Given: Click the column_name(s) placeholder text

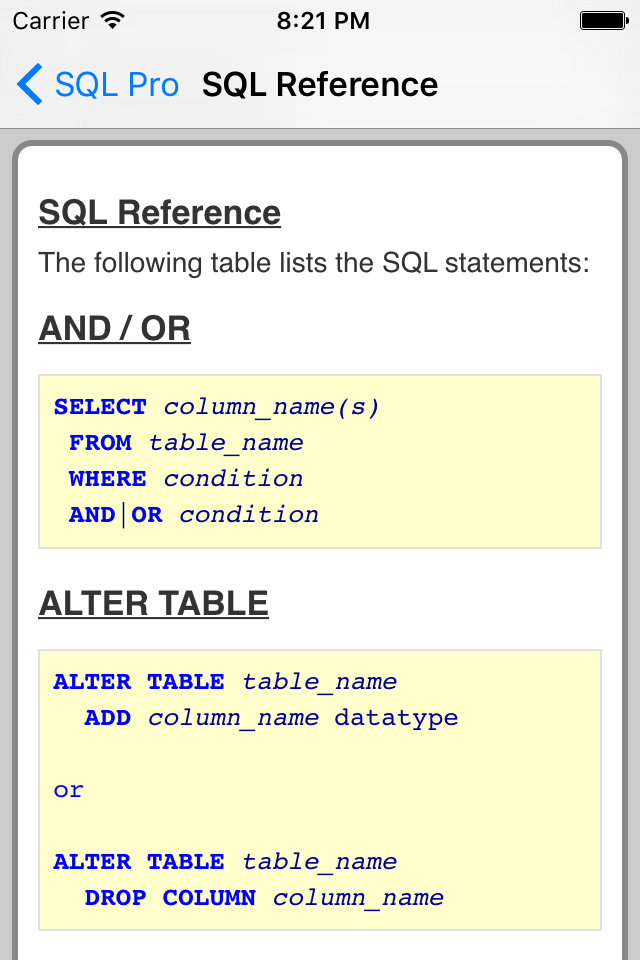Looking at the screenshot, I should (272, 407).
